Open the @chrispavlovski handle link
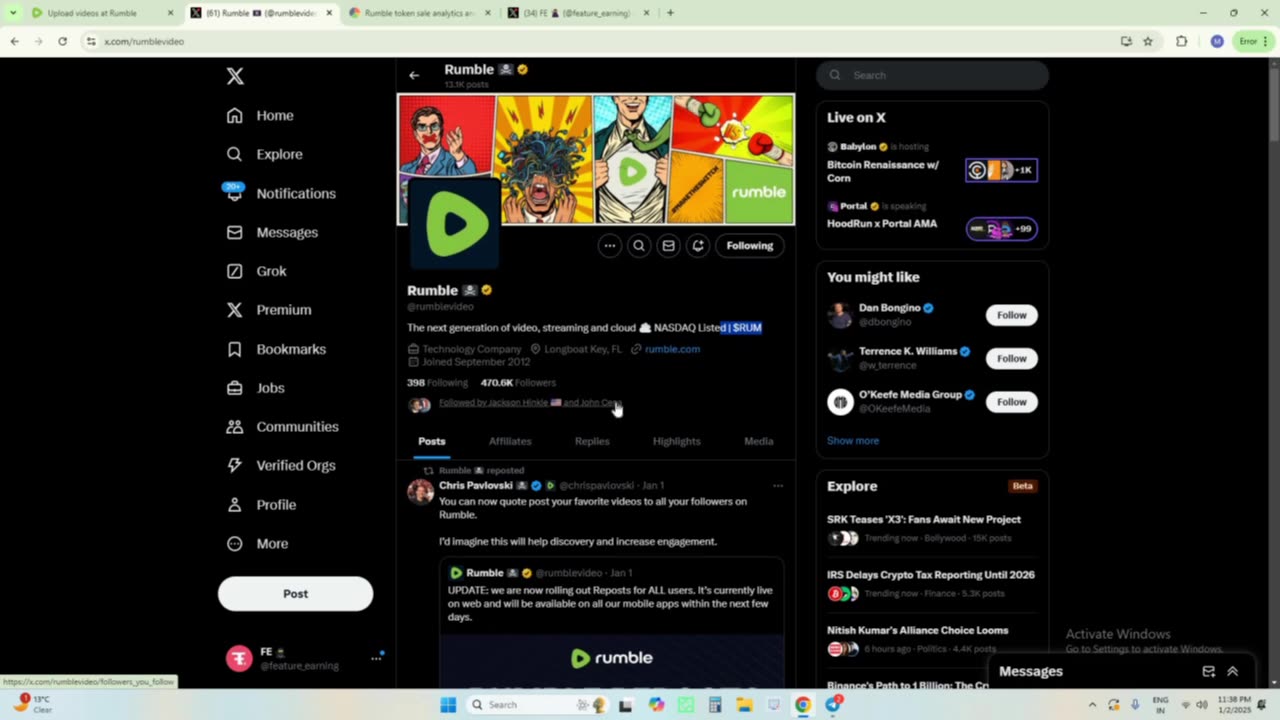Screen dimensions: 1280x720 597,486
